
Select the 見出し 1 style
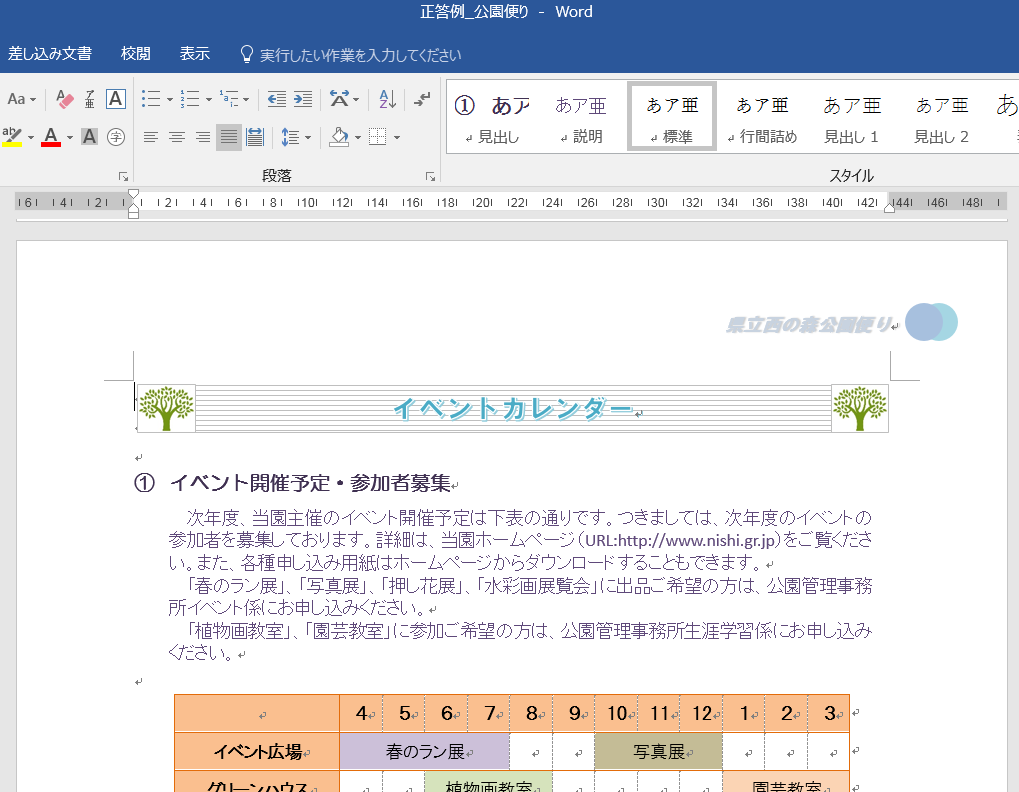coord(852,117)
